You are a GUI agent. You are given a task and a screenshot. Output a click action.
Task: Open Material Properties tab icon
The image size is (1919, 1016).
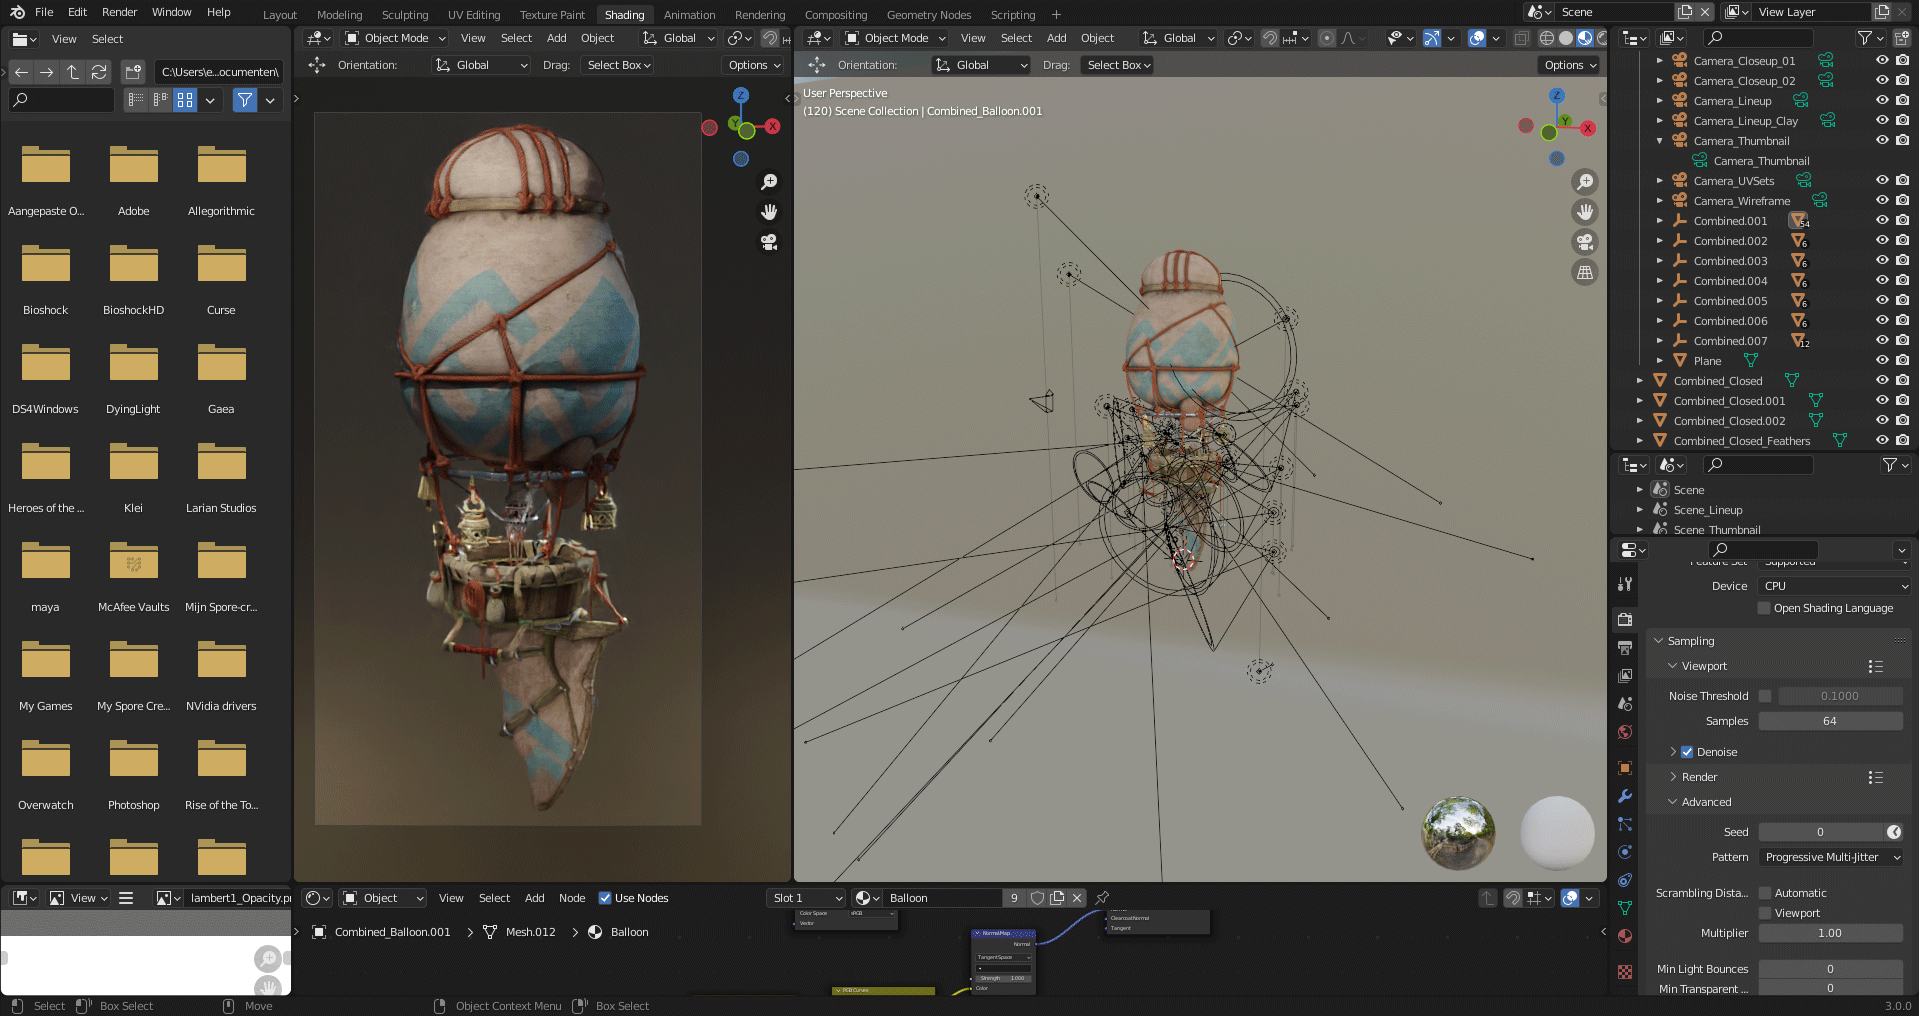[1625, 936]
